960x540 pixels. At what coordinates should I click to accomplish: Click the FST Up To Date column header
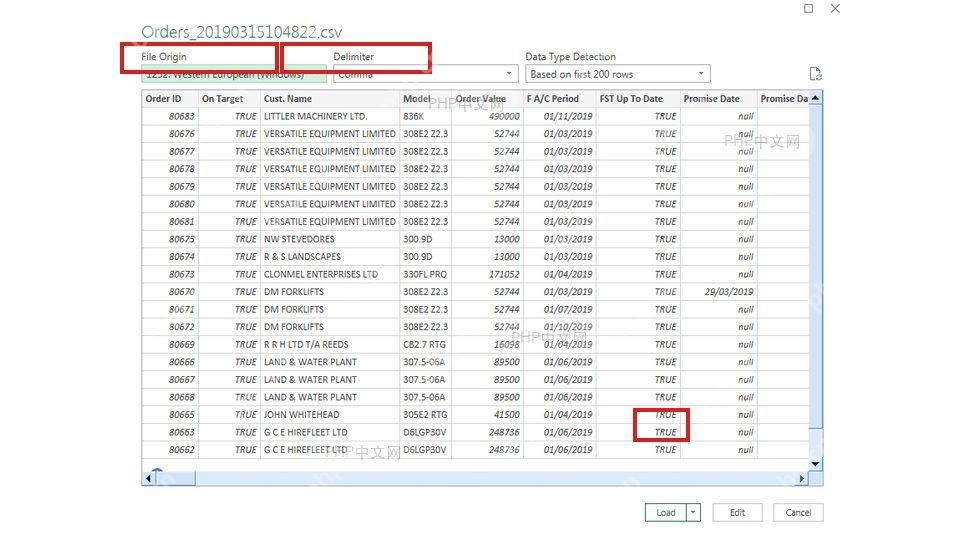point(638,99)
